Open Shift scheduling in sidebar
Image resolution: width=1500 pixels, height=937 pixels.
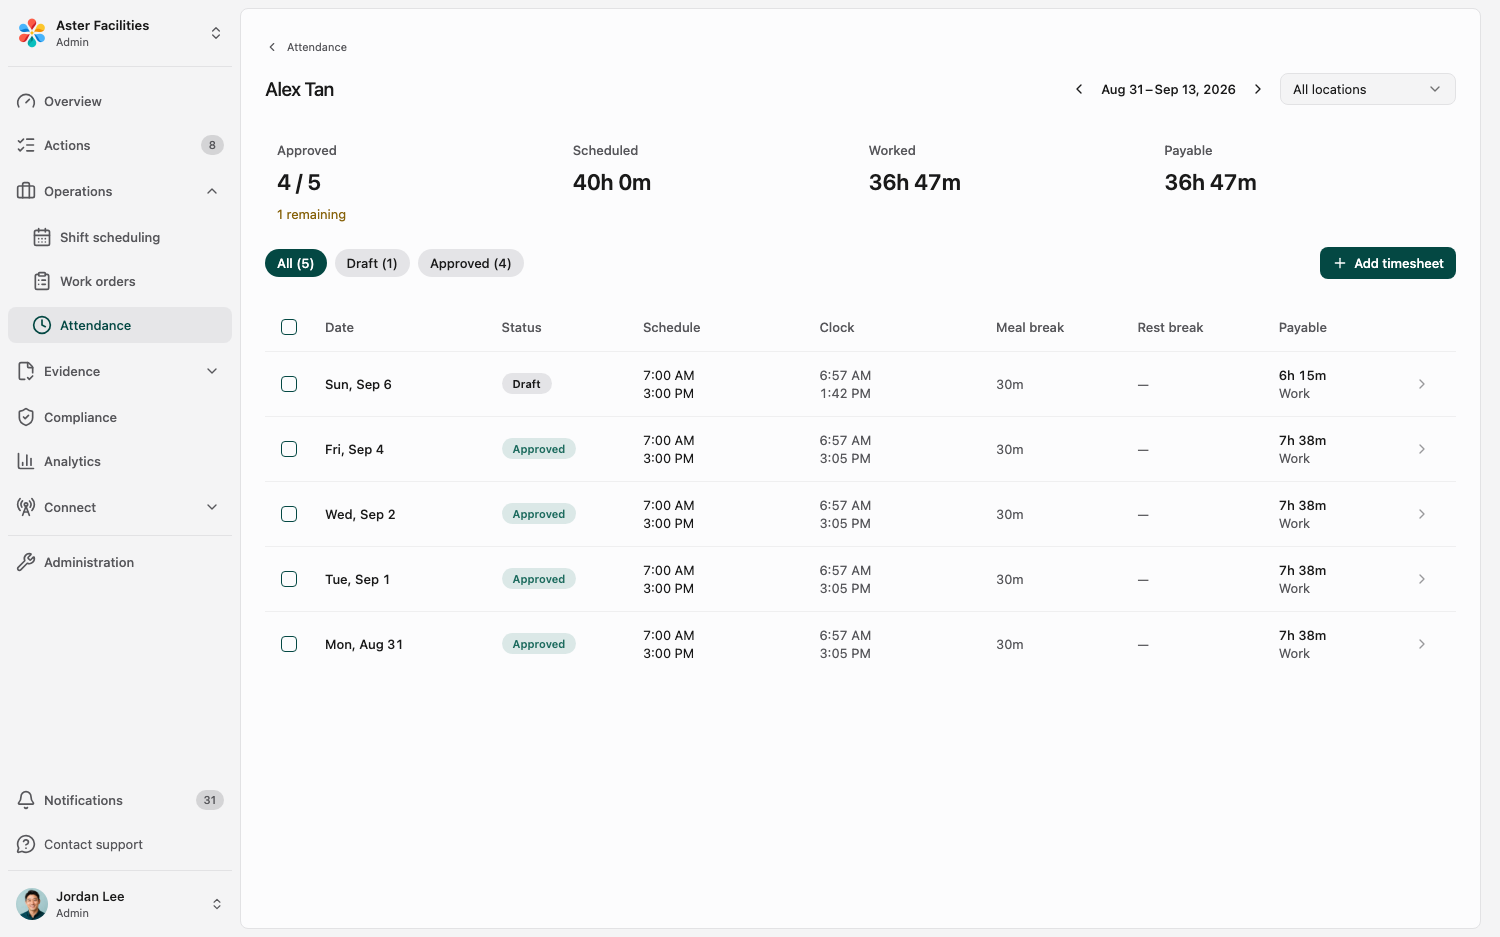pyautogui.click(x=120, y=237)
